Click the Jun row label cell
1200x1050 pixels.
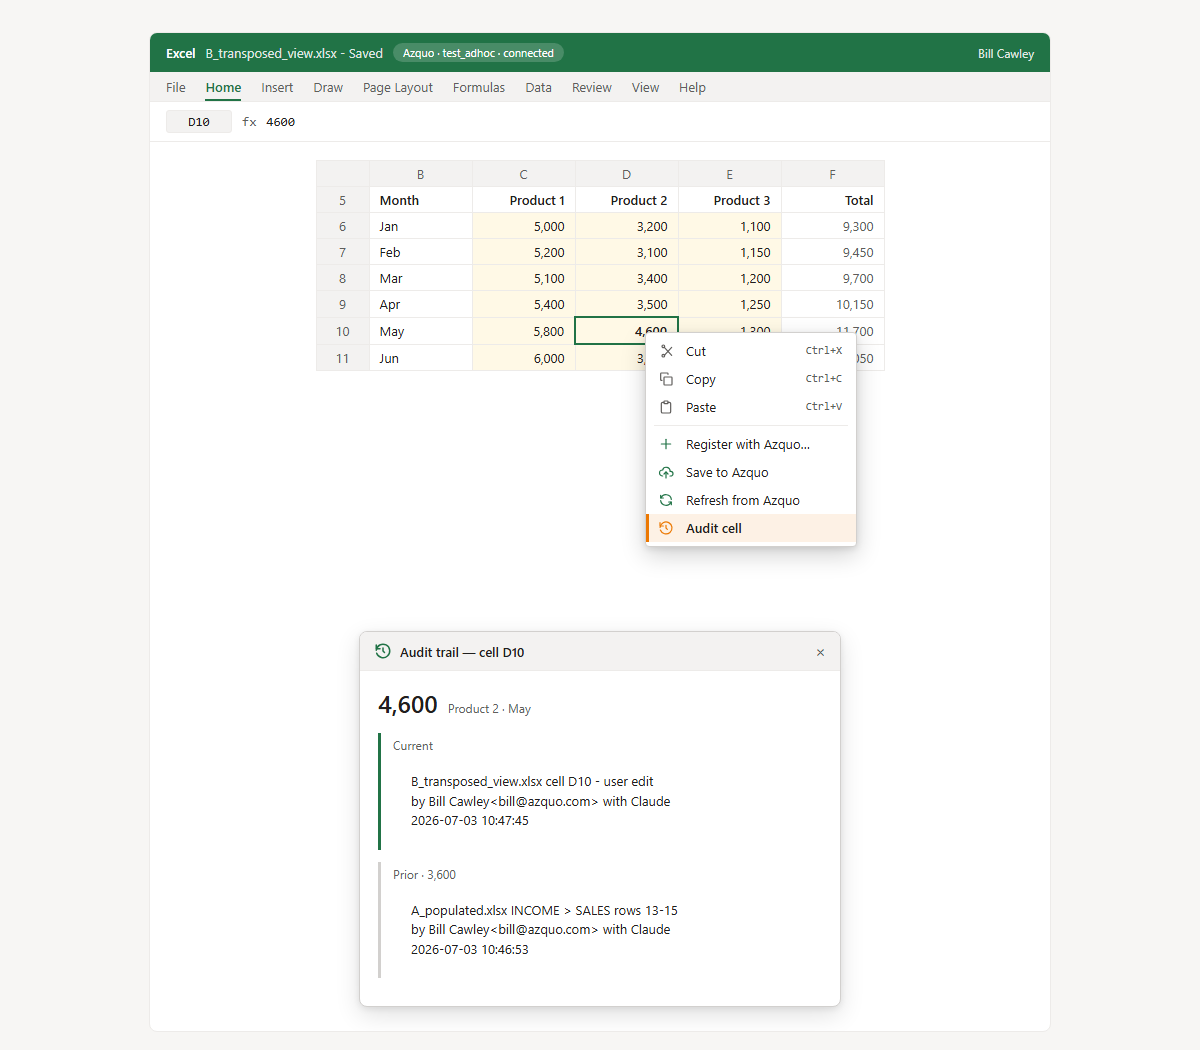[421, 358]
